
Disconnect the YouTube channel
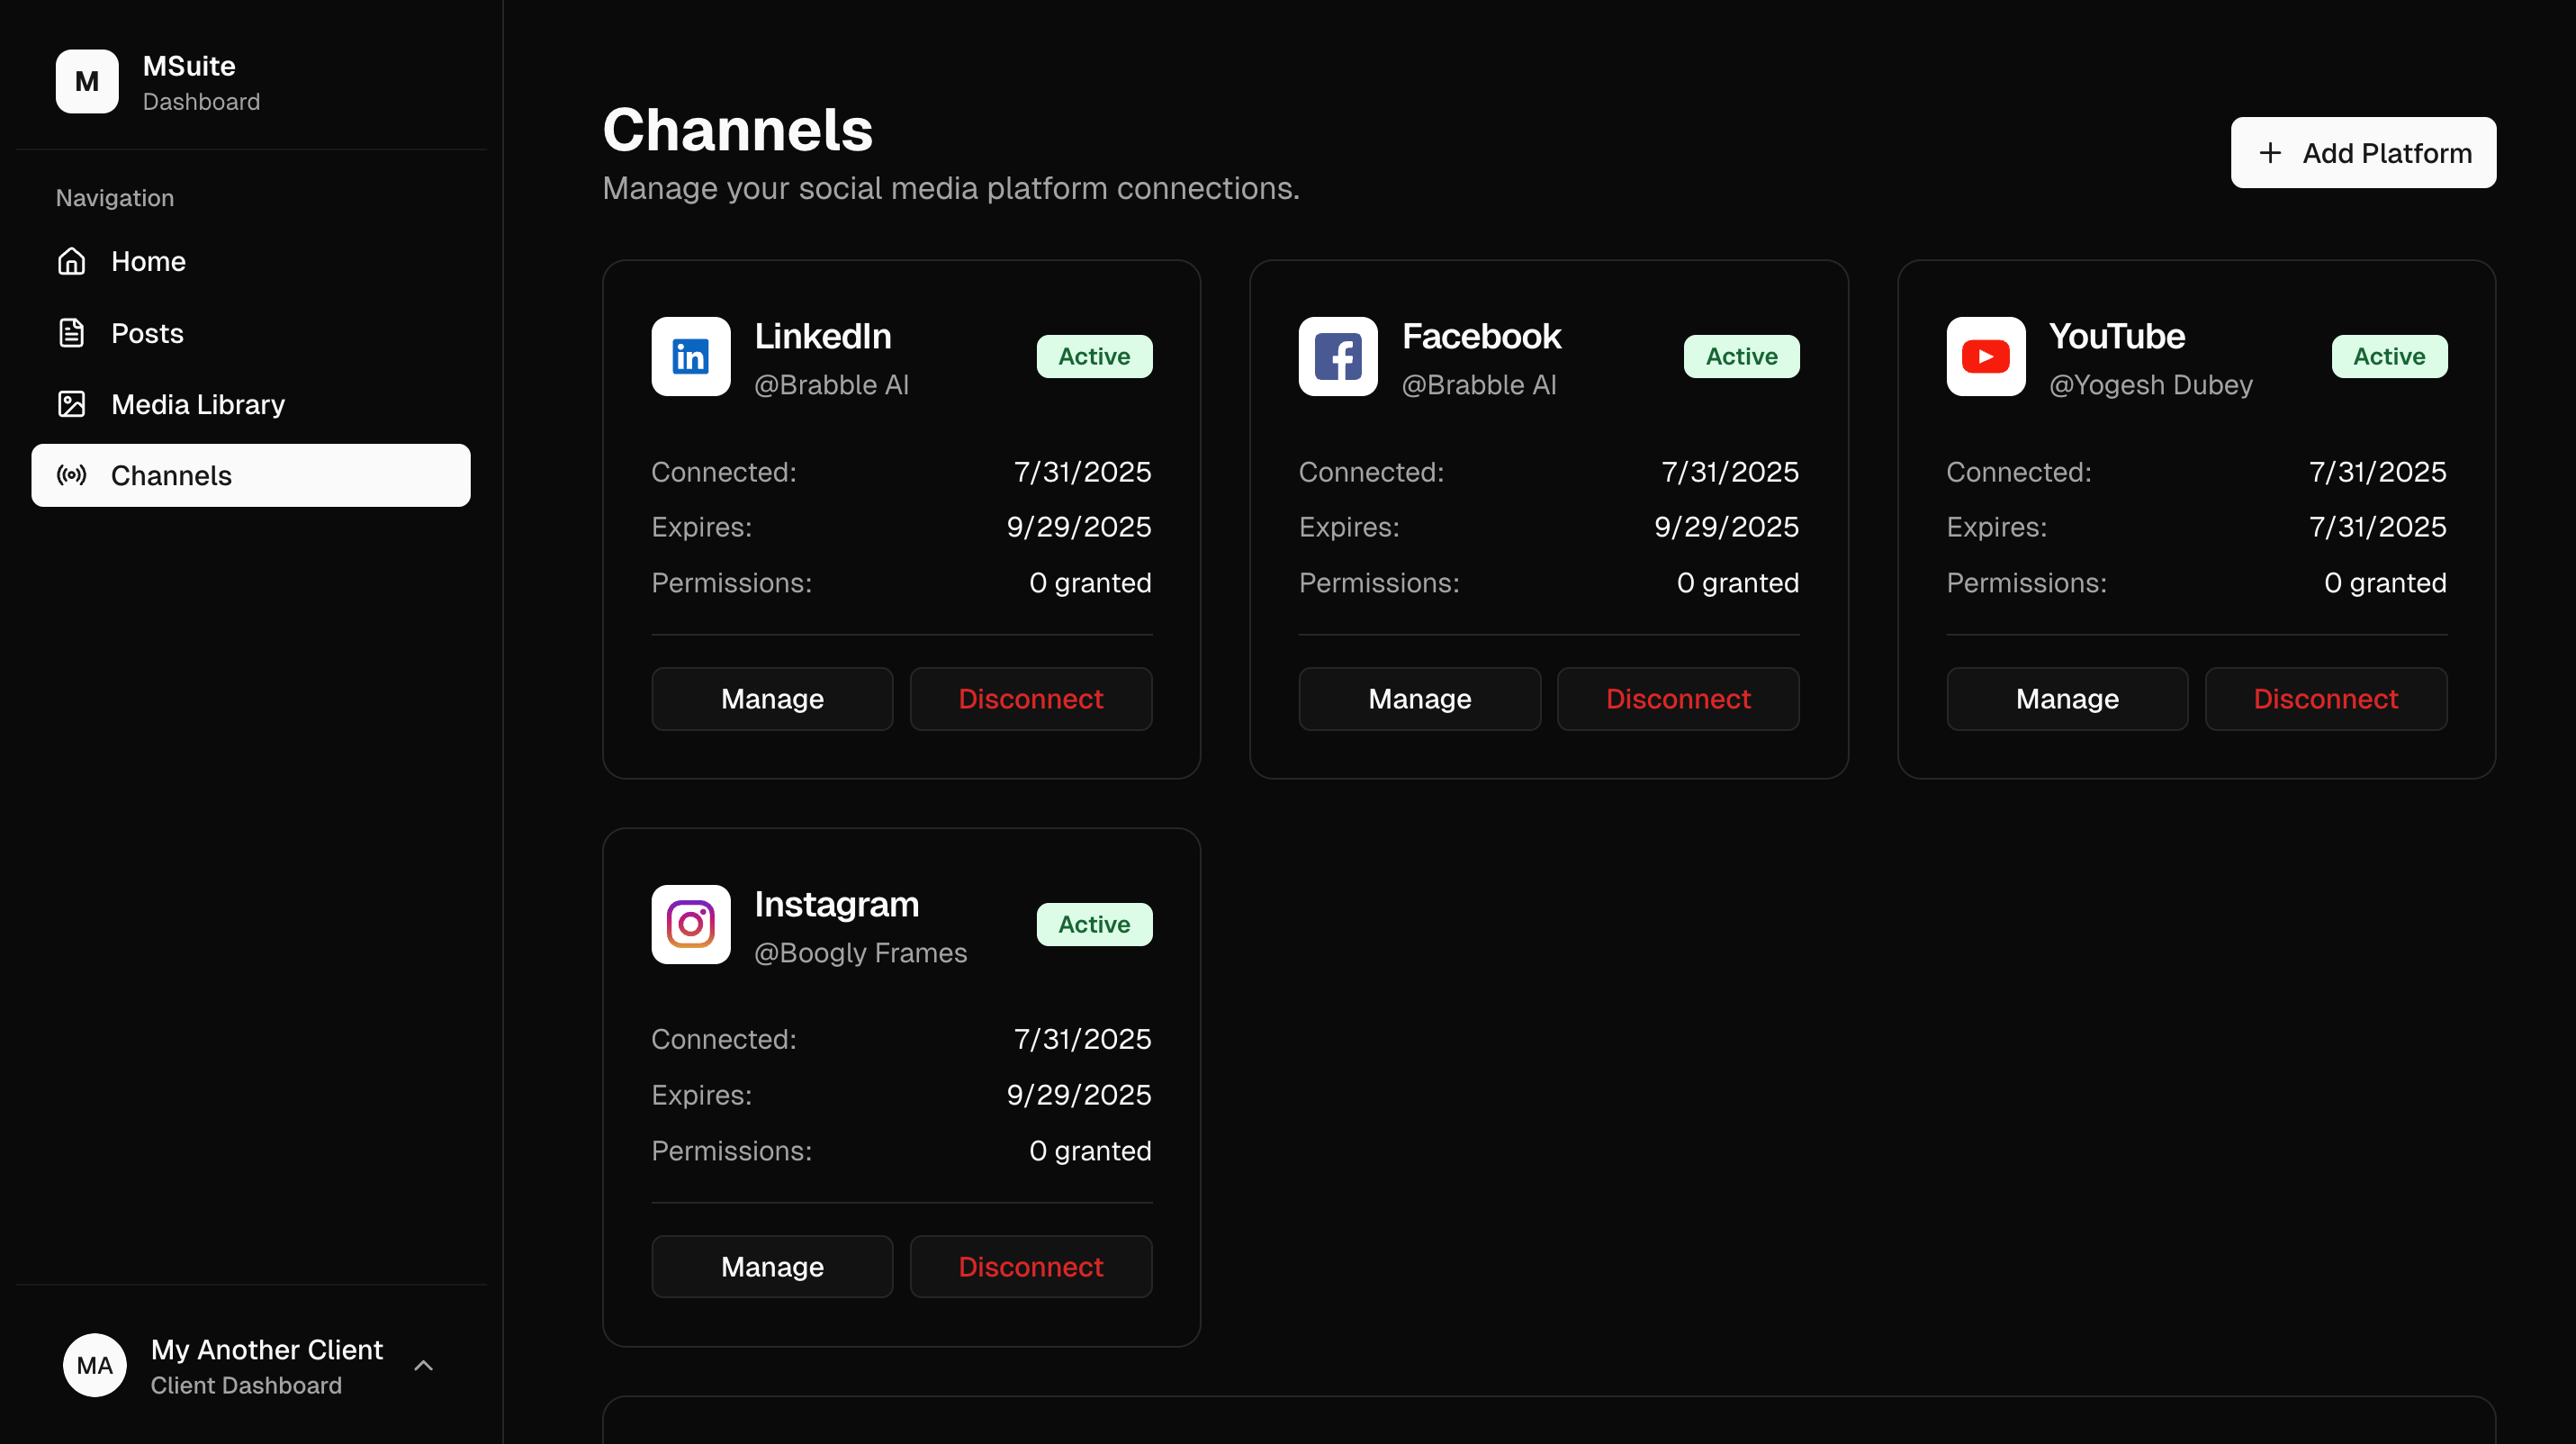(2326, 698)
